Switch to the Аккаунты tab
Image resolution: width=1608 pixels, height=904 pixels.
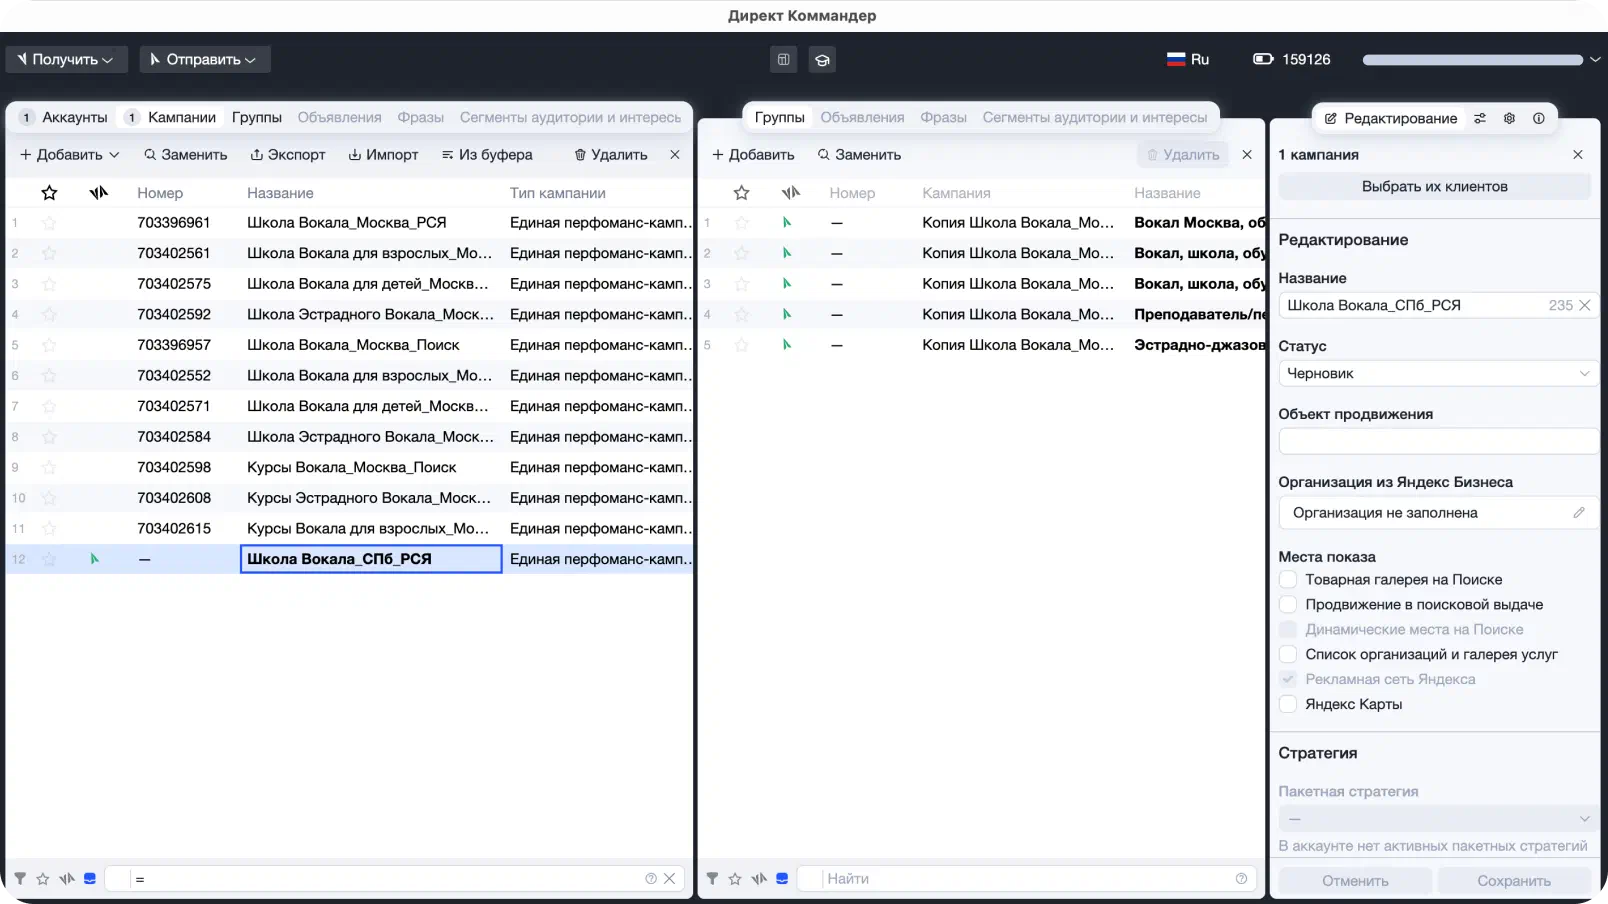click(x=64, y=118)
